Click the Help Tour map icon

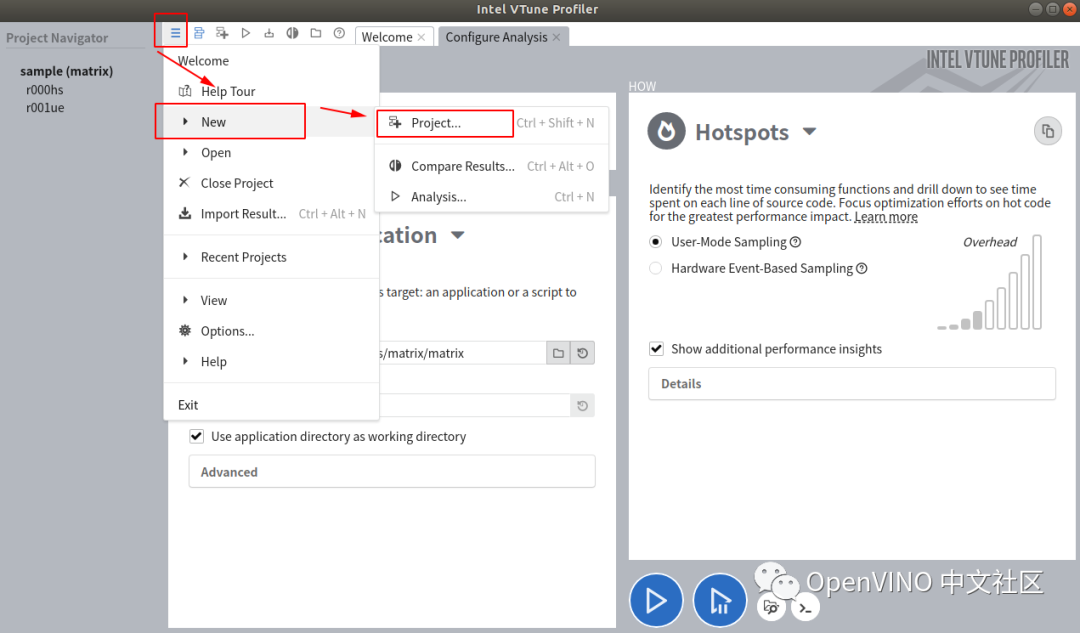185,91
